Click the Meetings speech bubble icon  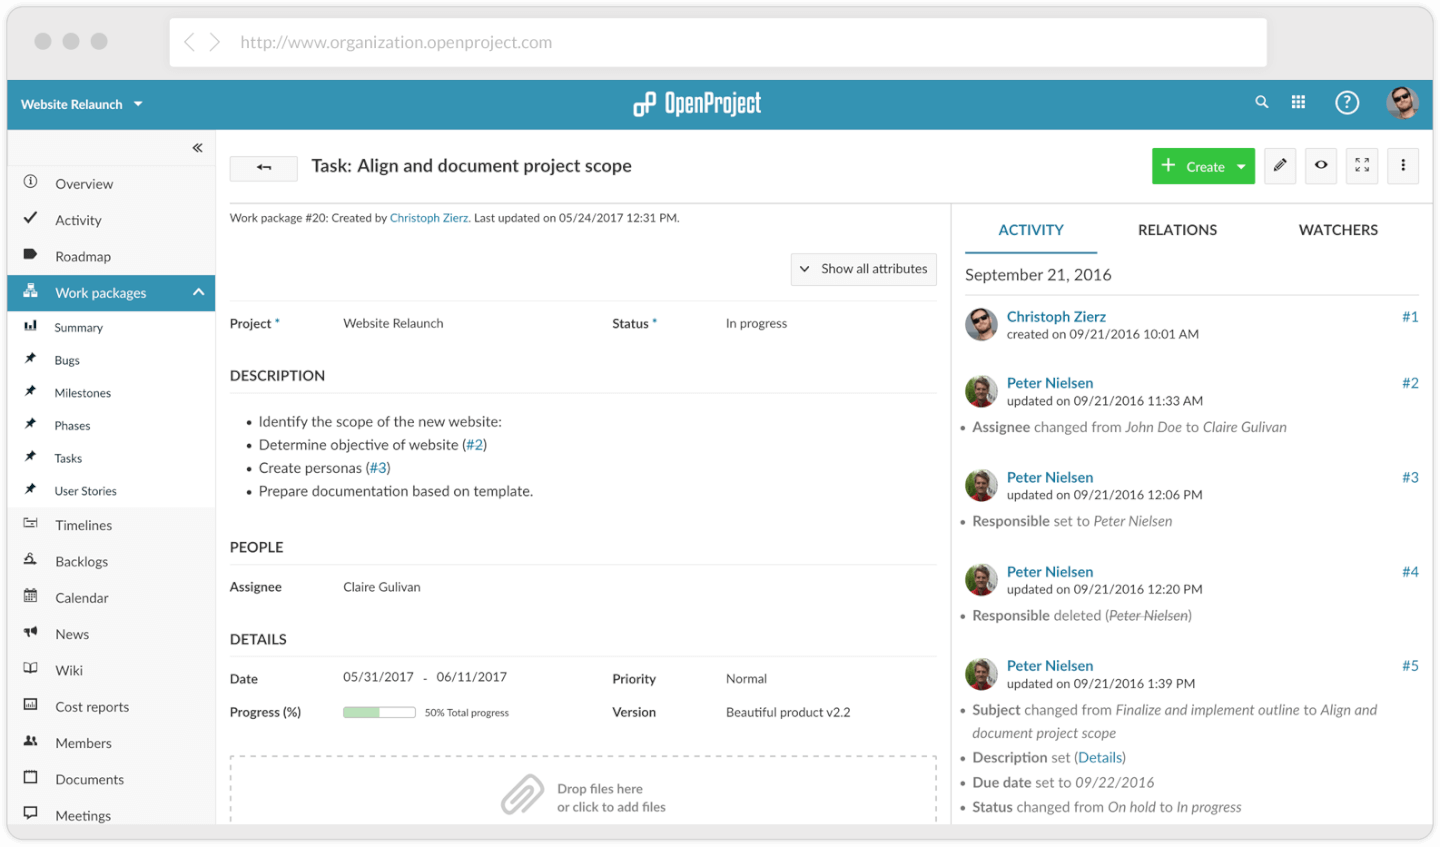31,814
